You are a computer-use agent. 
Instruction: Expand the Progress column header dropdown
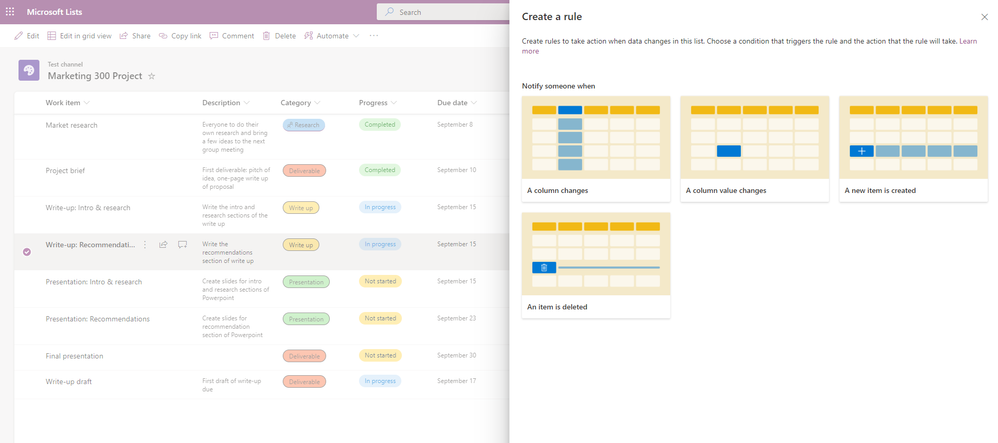(x=393, y=103)
